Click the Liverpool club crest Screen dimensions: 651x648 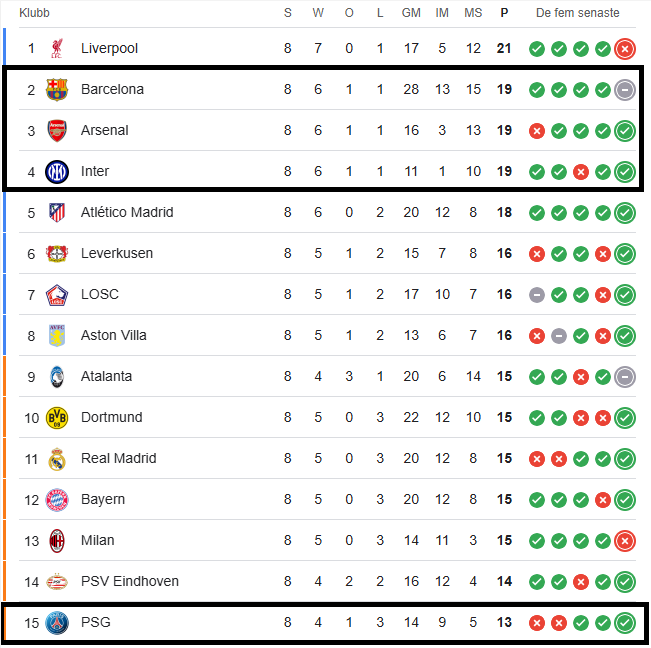tap(57, 49)
